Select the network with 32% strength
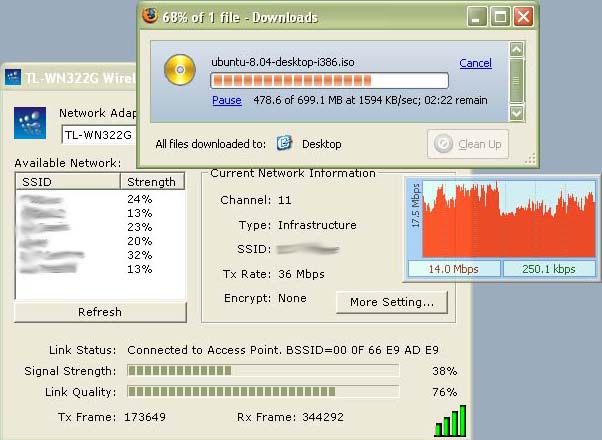This screenshot has height=440, width=602. tap(101, 255)
